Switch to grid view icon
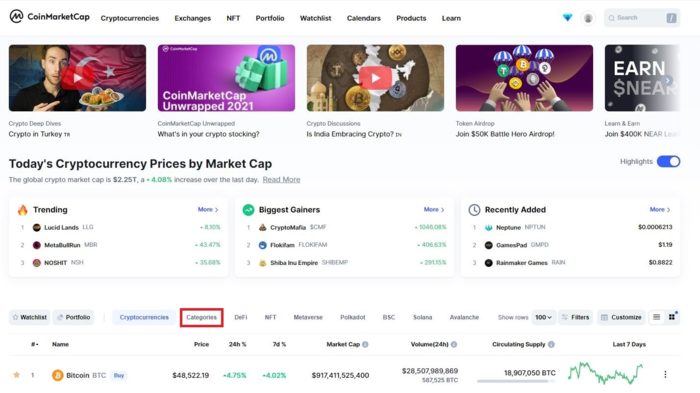 tap(672, 317)
